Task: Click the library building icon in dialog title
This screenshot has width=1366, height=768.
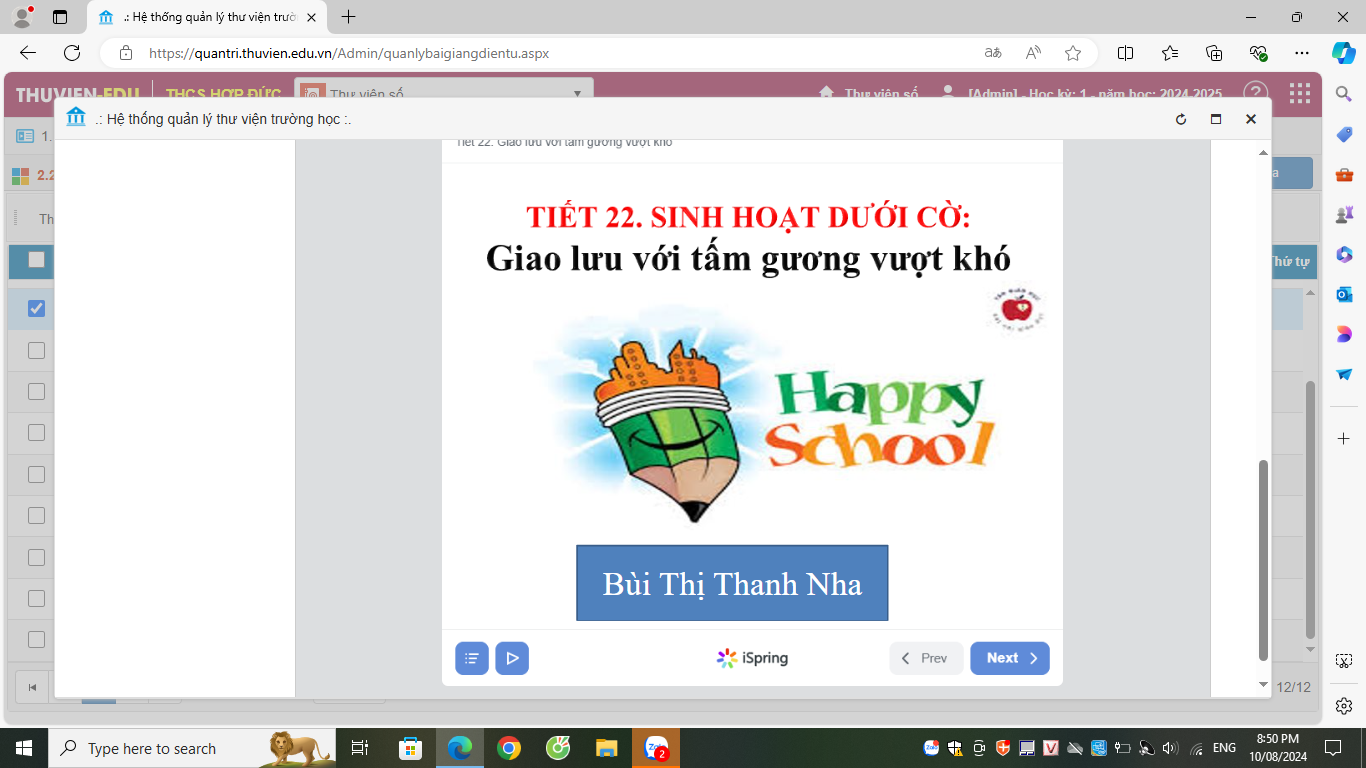Action: click(x=76, y=118)
